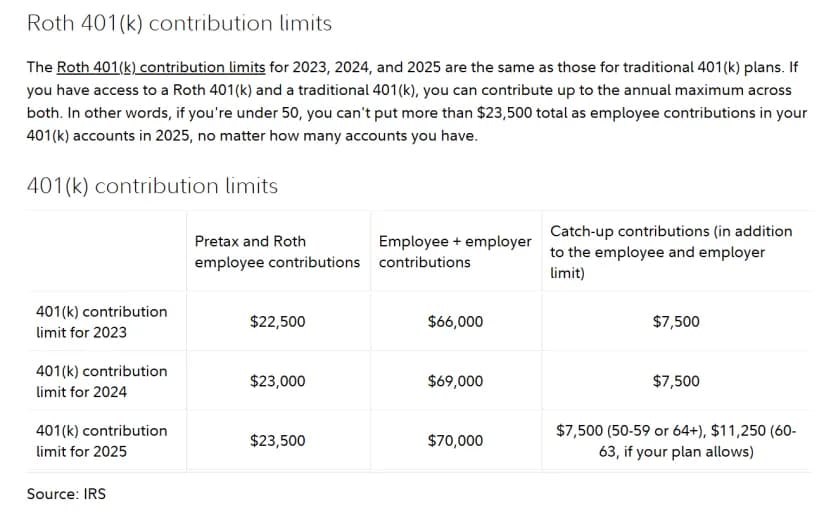Image resolution: width=831 pixels, height=513 pixels.
Task: Click the 401(k) contribution limits table heading
Action: click(152, 186)
